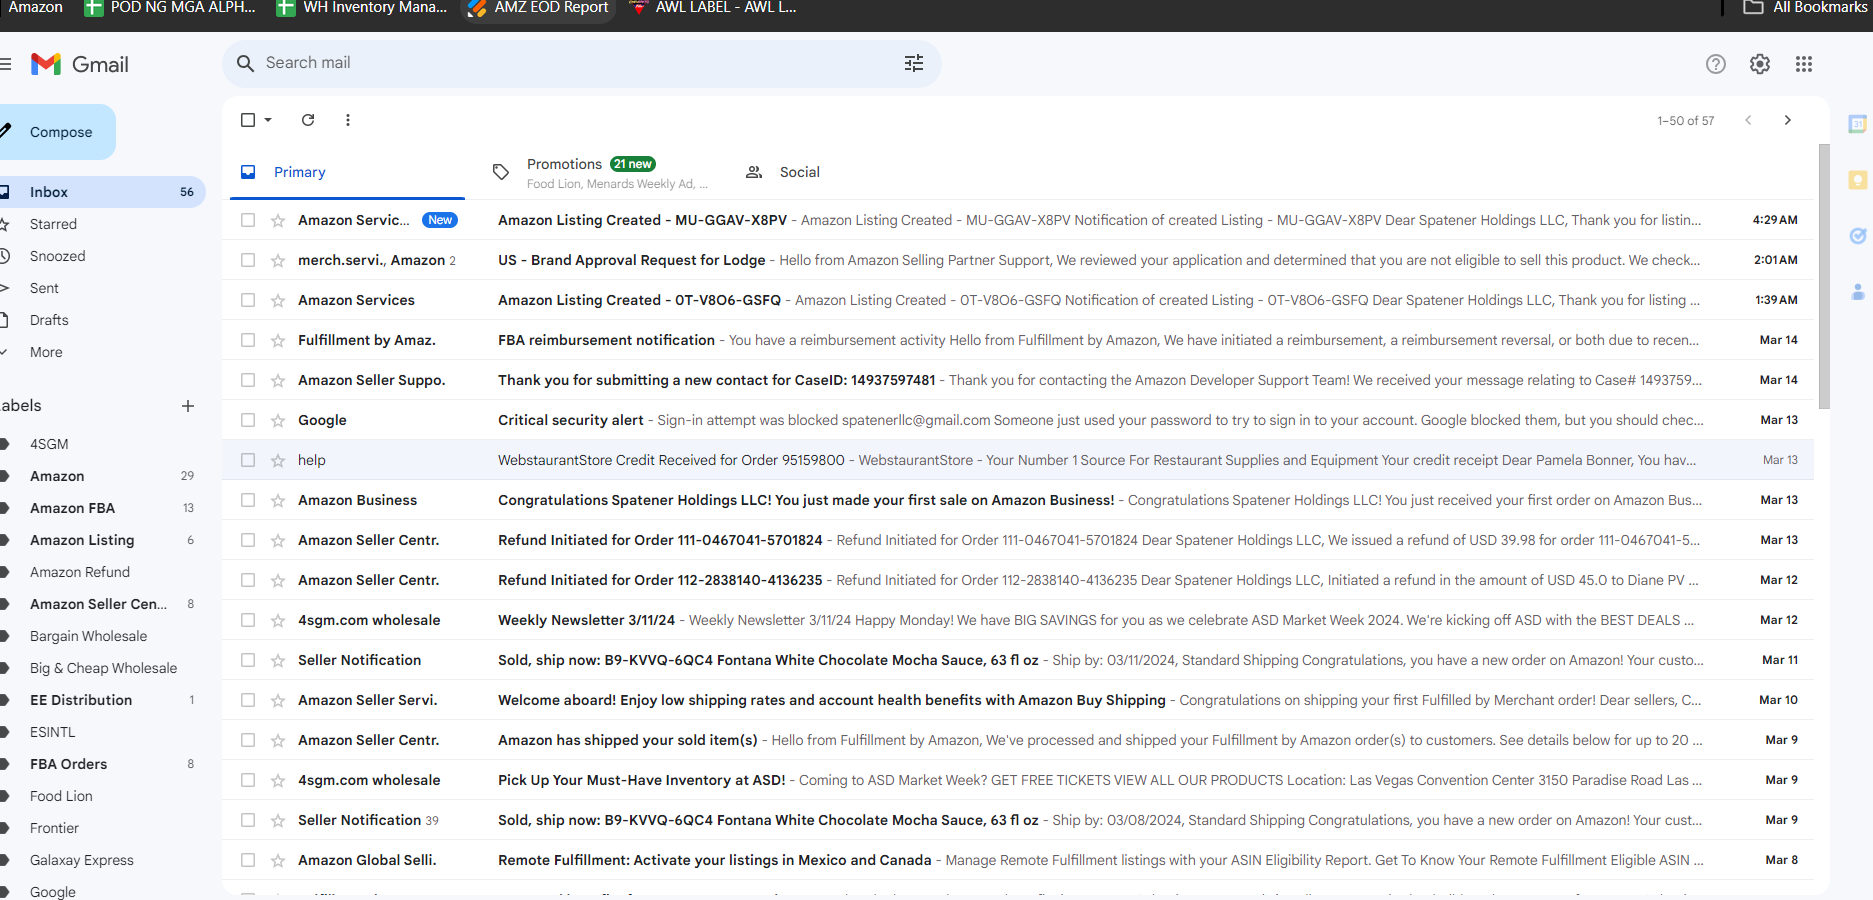Open the select-all dropdown arrow
This screenshot has width=1873, height=900.
tap(268, 120)
